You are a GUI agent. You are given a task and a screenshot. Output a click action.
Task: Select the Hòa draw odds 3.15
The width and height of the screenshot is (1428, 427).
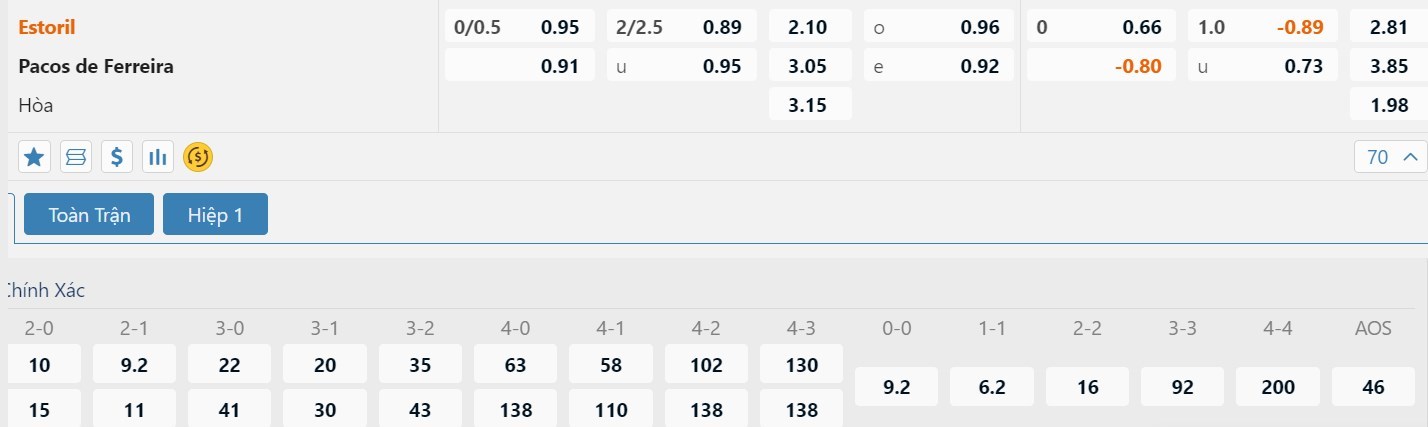(810, 104)
